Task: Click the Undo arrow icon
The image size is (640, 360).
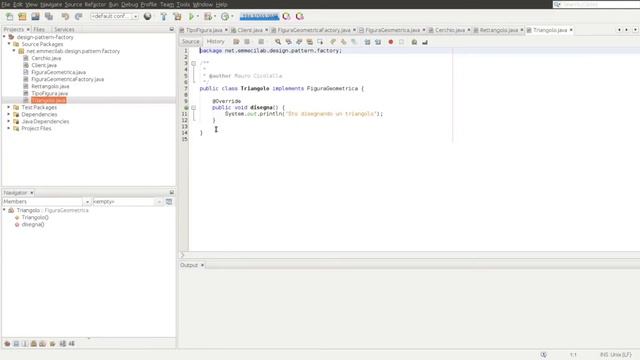Action: point(65,16)
